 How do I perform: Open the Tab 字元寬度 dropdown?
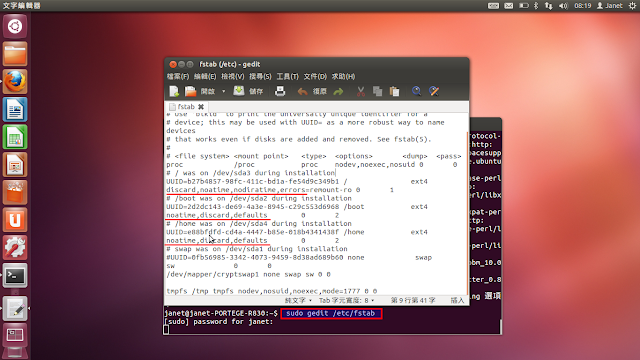(346, 300)
